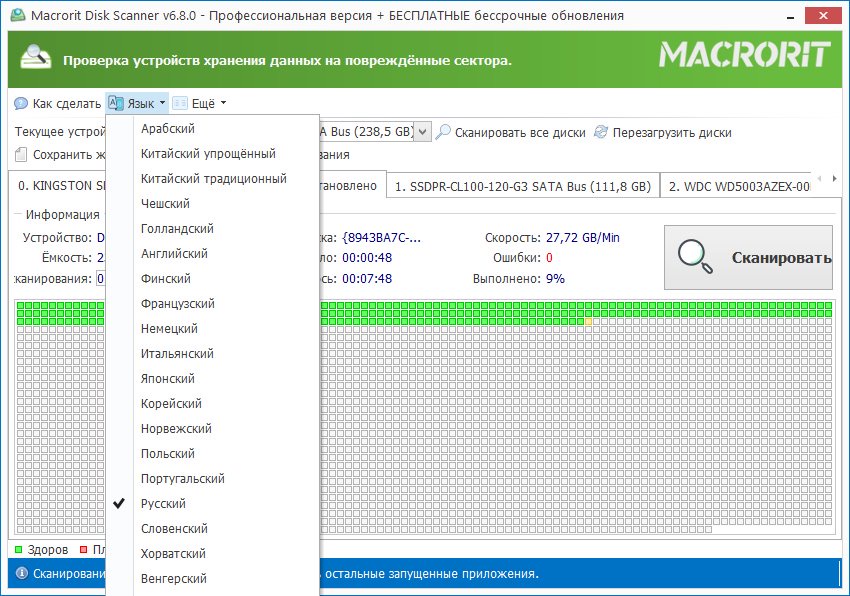This screenshot has height=596, width=850.
Task: Click the speed value 27,72 GB/Min
Action: coord(583,238)
